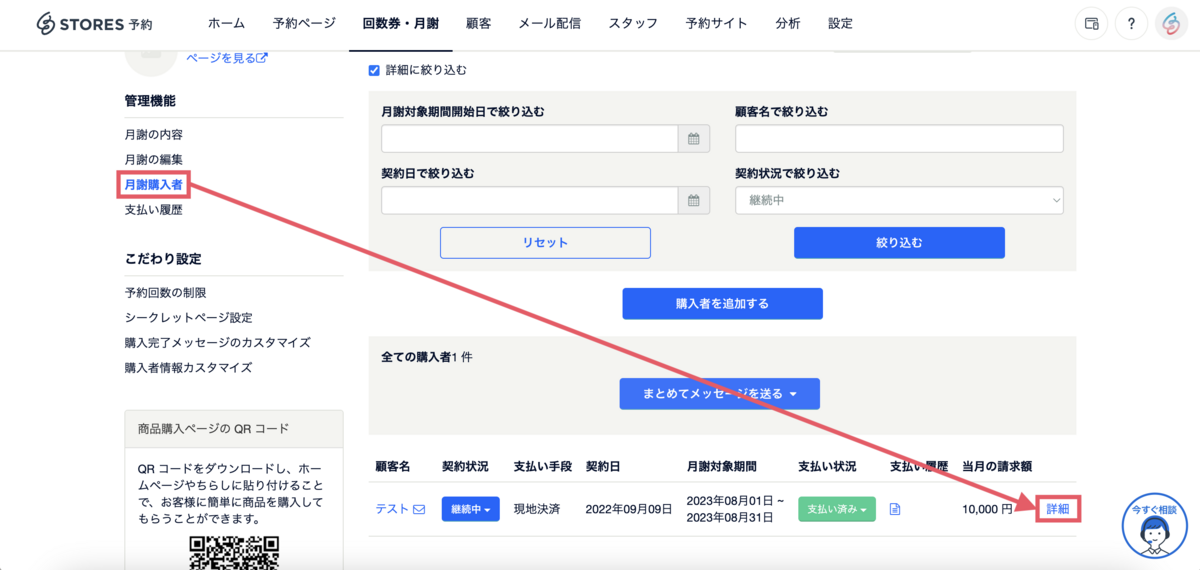Open the メール配信 menu
This screenshot has height=570, width=1200.
click(x=549, y=24)
